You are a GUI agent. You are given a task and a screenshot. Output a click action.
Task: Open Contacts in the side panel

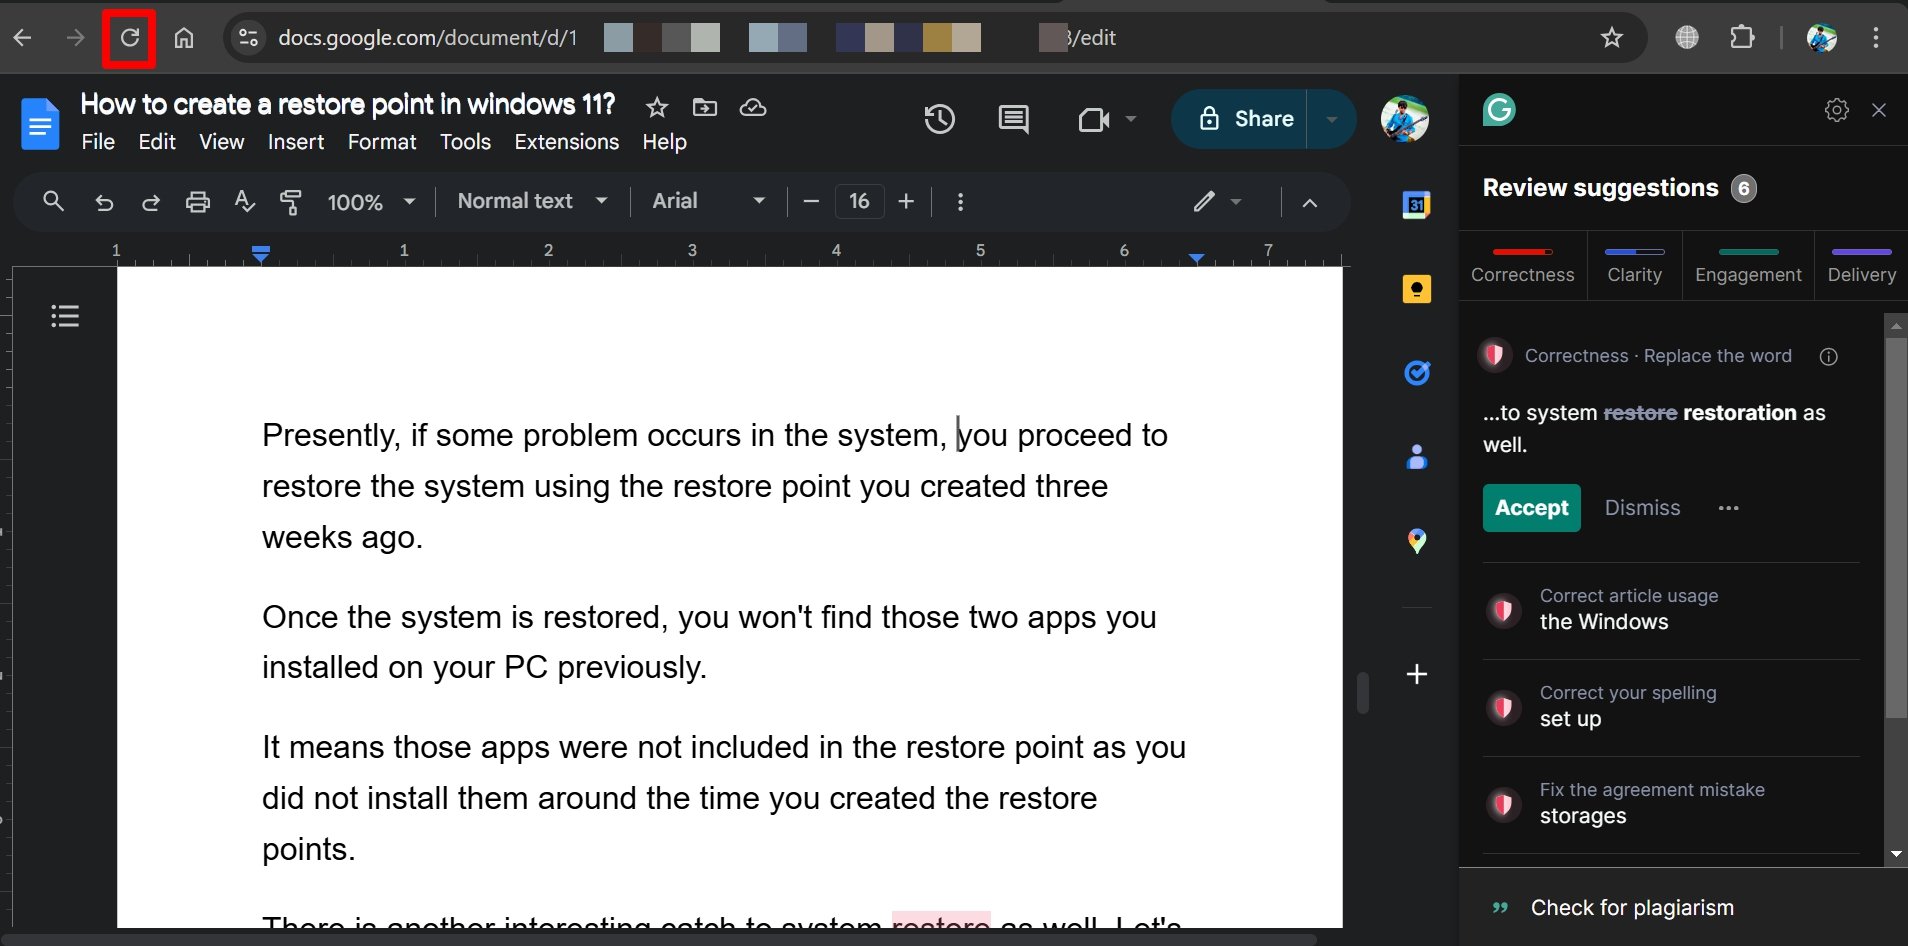click(1416, 457)
